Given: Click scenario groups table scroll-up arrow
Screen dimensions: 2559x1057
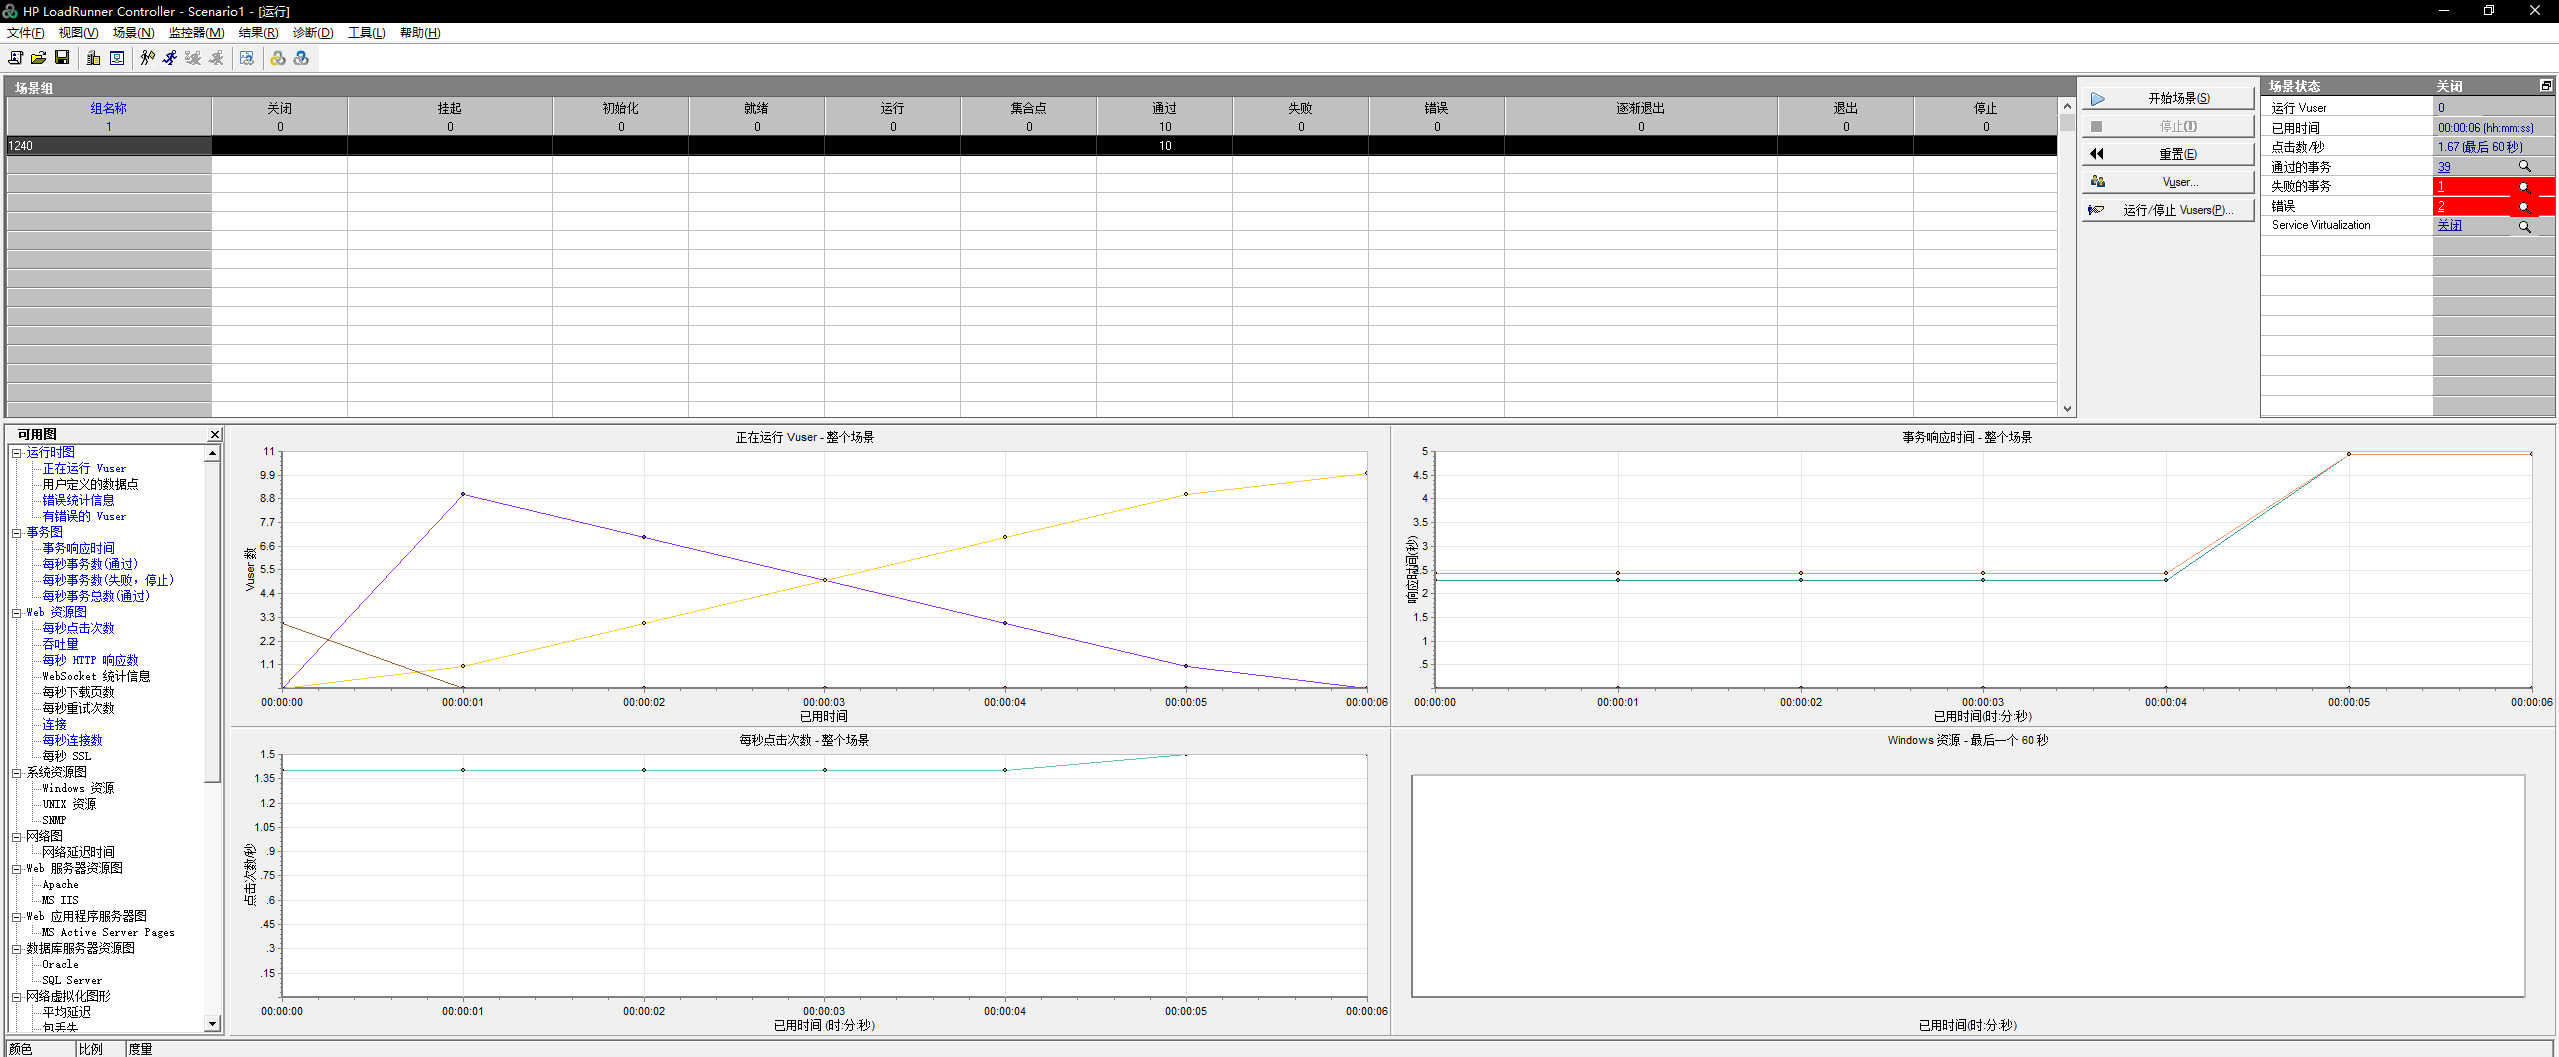Looking at the screenshot, I should coord(2067,106).
